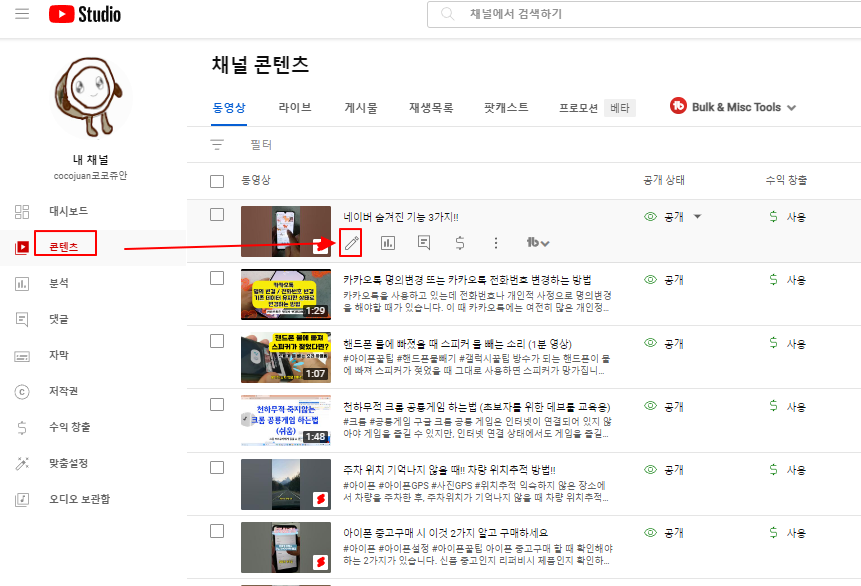
Task: Check the 크롬 공룡게임 video checkbox
Action: point(217,404)
